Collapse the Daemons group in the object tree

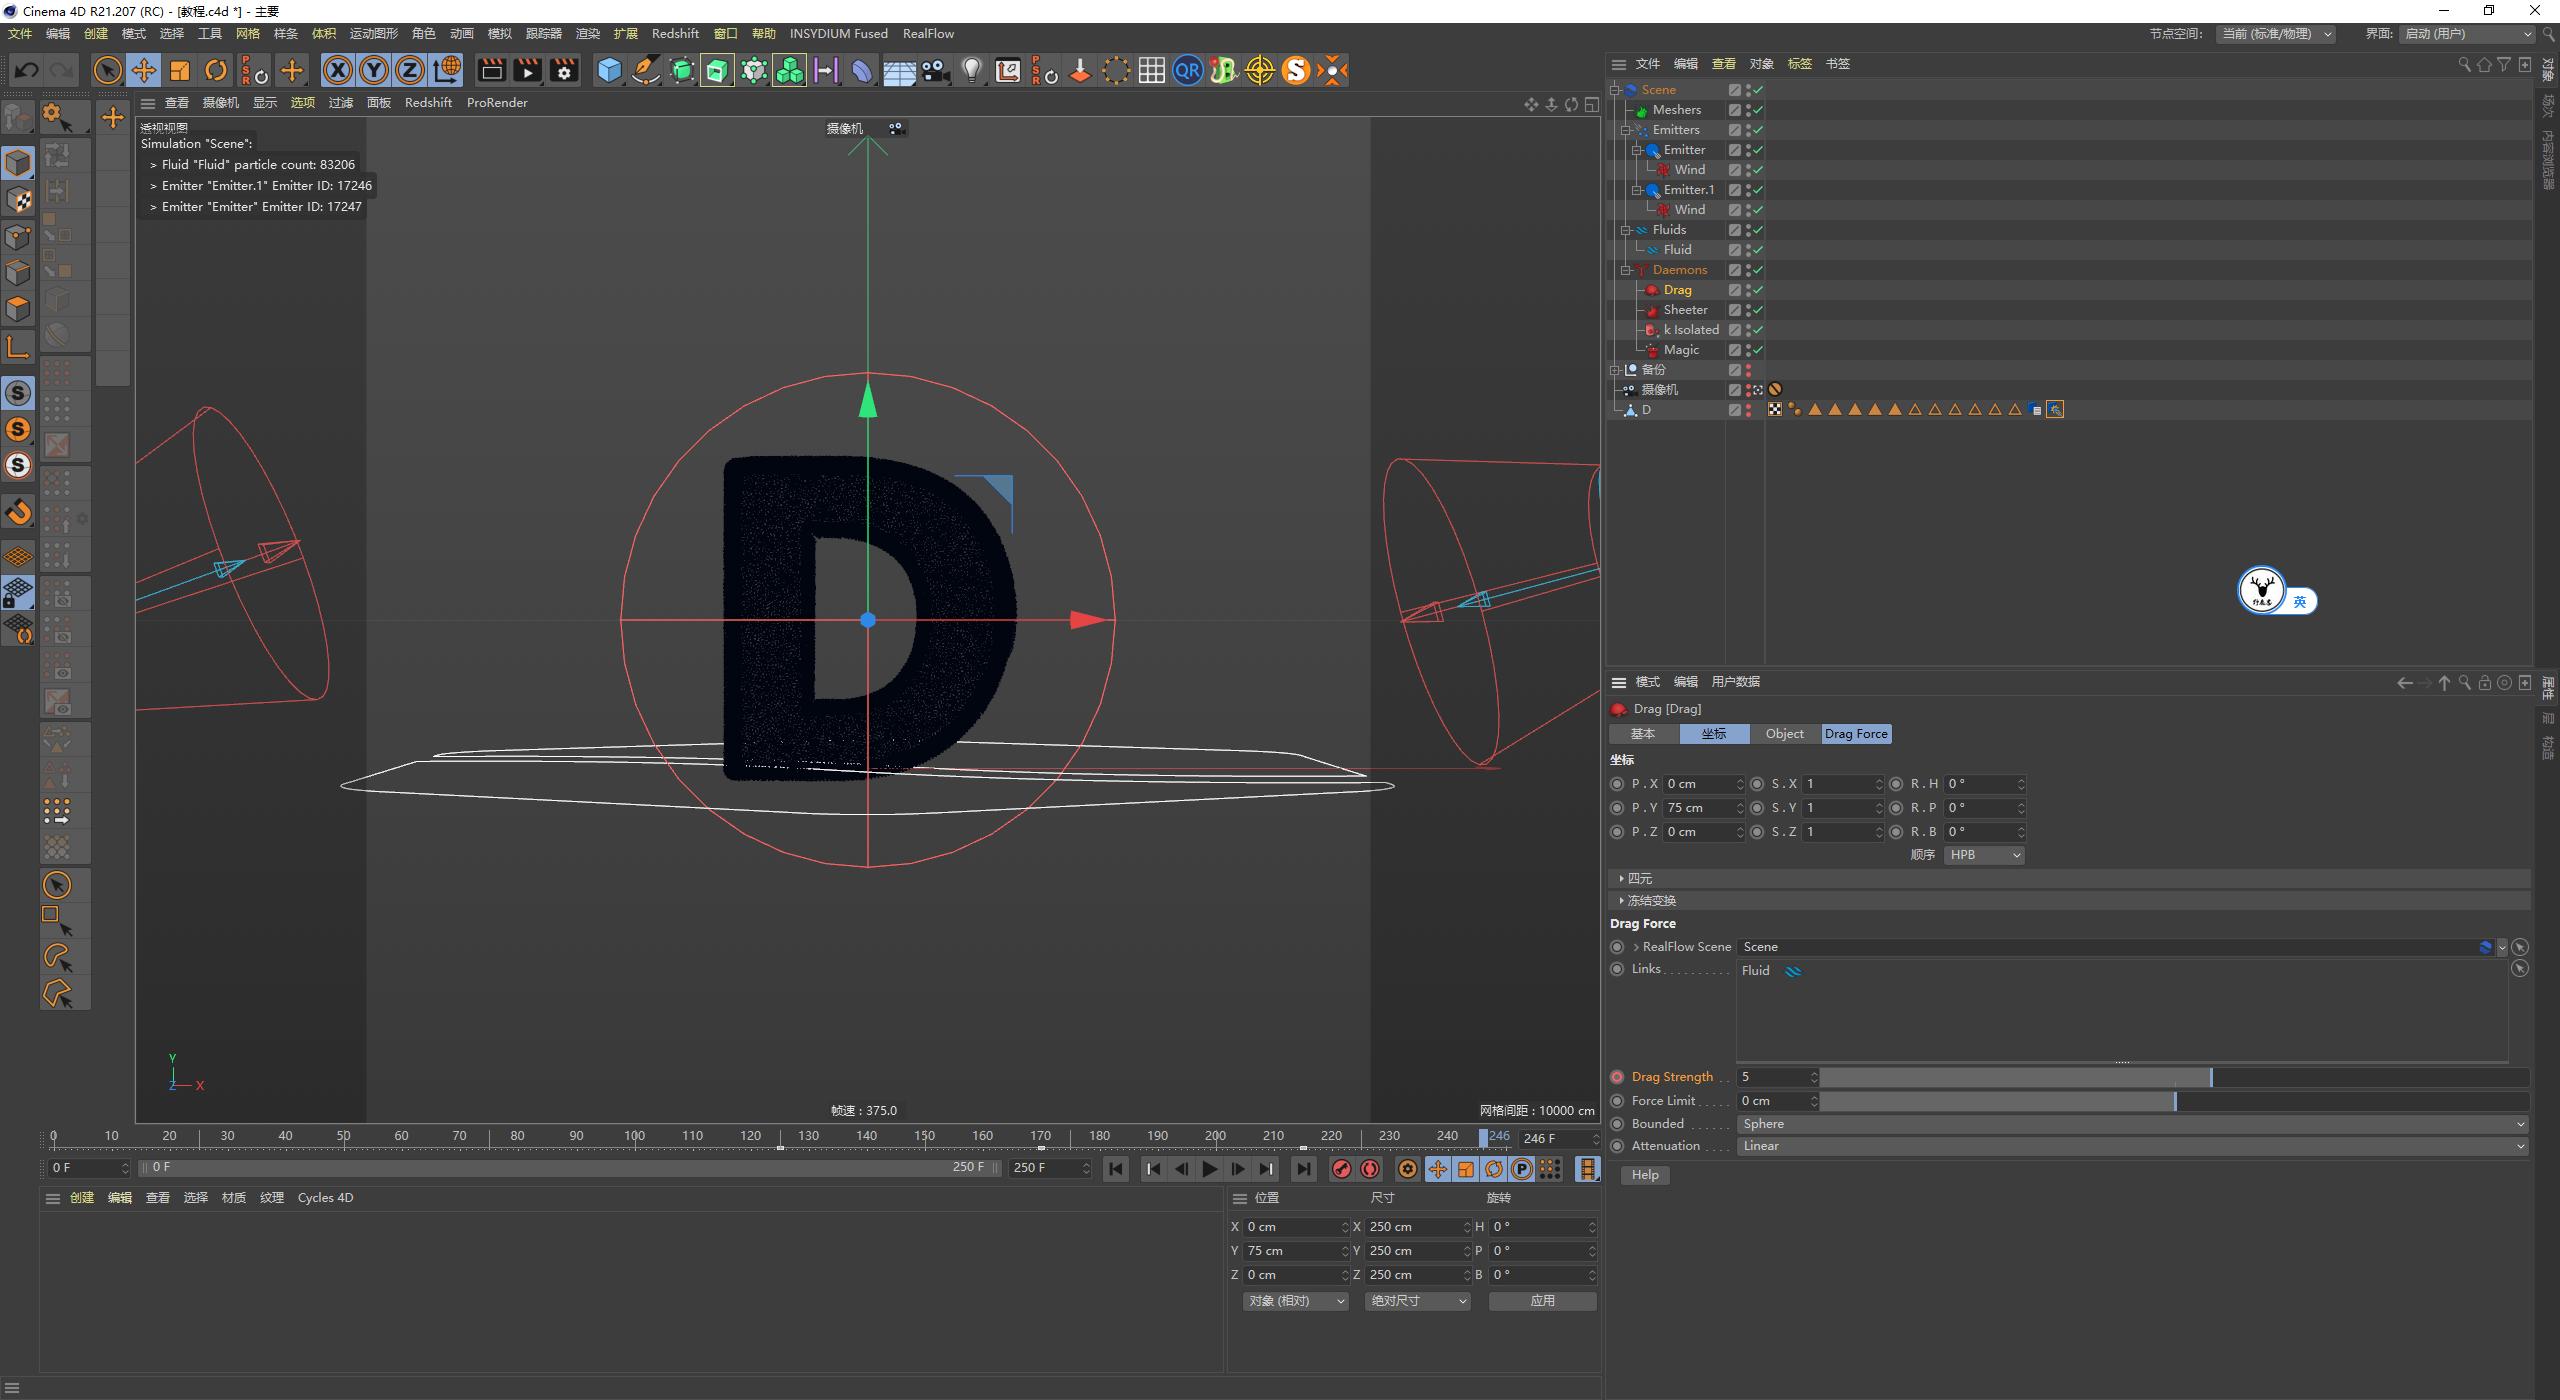tap(1627, 269)
